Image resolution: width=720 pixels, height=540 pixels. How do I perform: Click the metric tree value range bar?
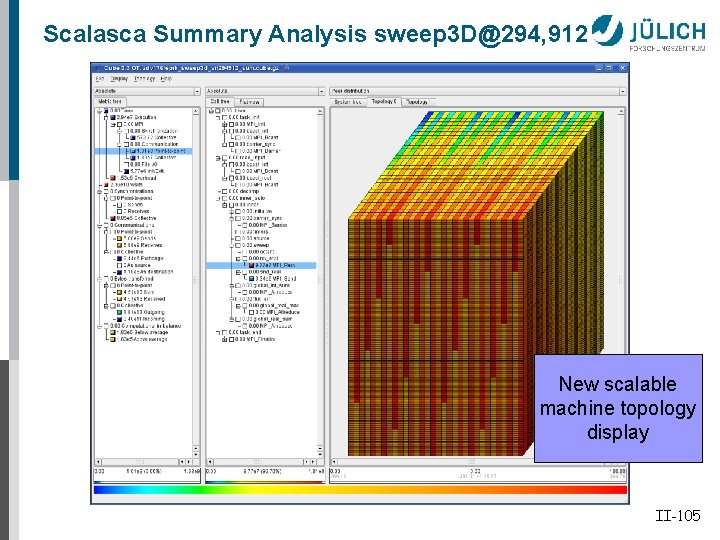click(147, 475)
